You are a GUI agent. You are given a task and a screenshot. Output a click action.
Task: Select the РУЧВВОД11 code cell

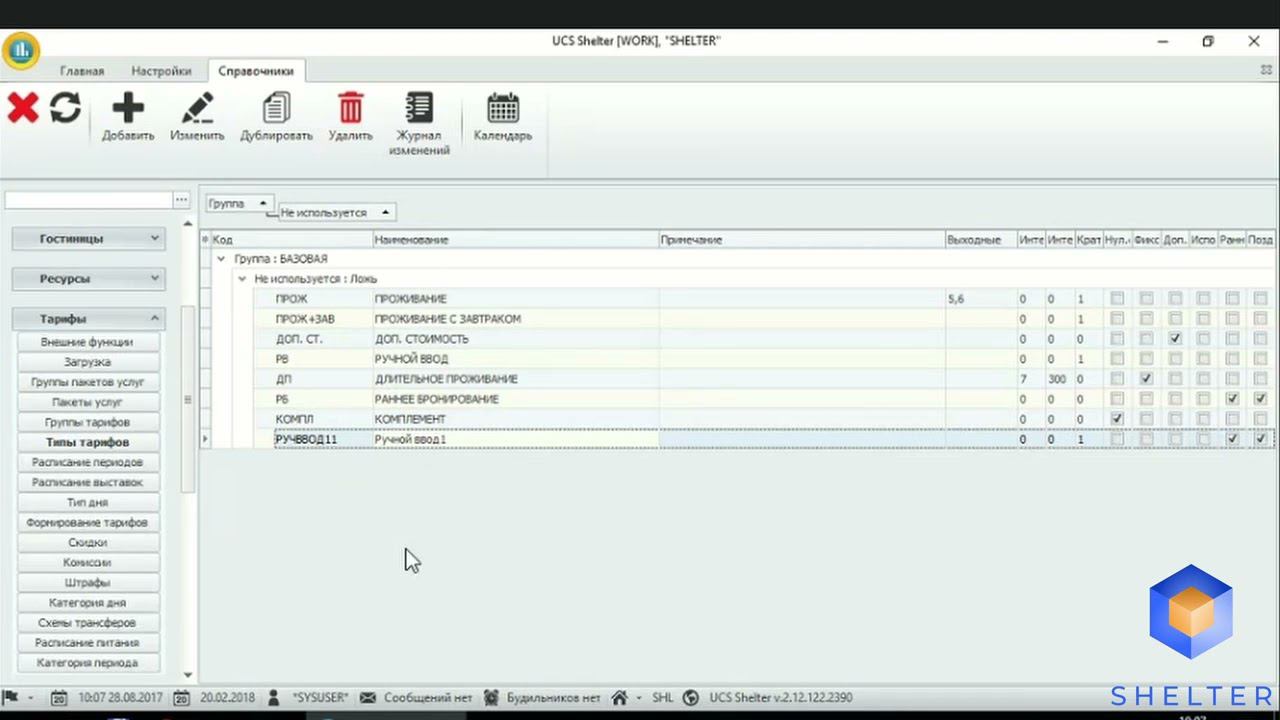click(323, 439)
